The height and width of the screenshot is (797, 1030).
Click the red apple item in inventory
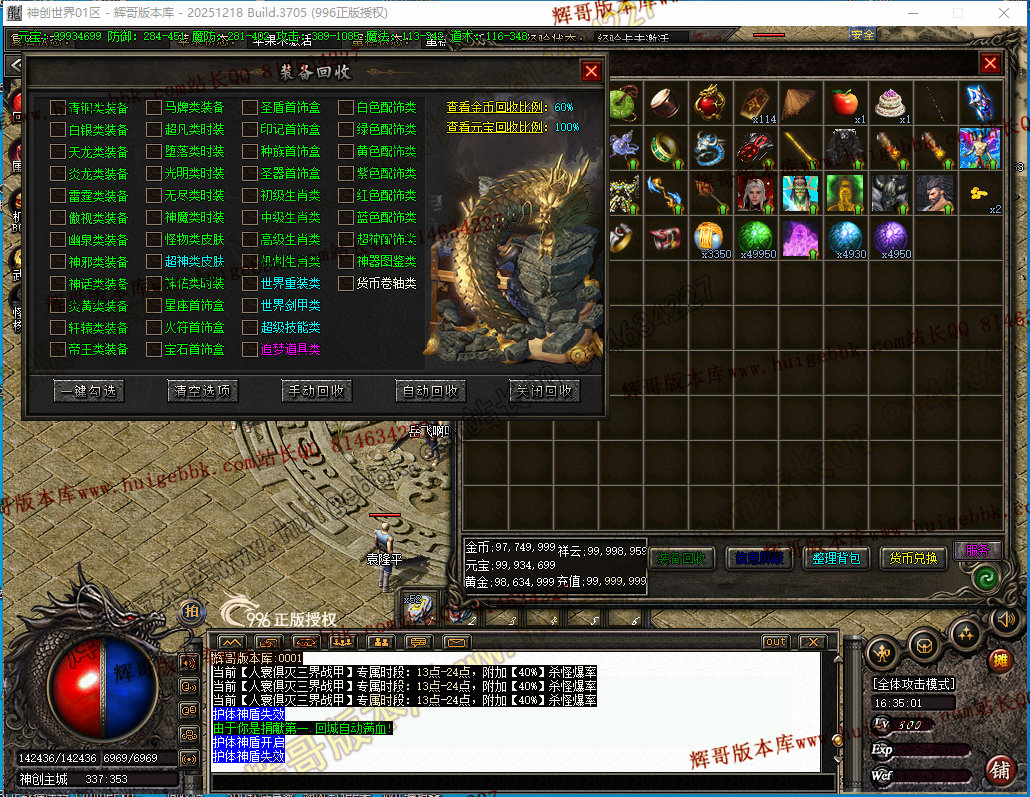(845, 102)
